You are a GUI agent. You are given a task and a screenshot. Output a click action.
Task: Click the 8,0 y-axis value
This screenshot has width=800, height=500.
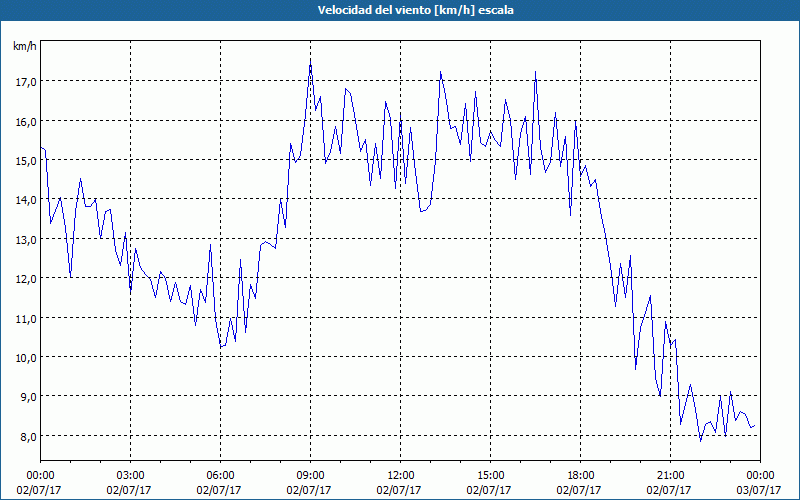[x=28, y=436]
